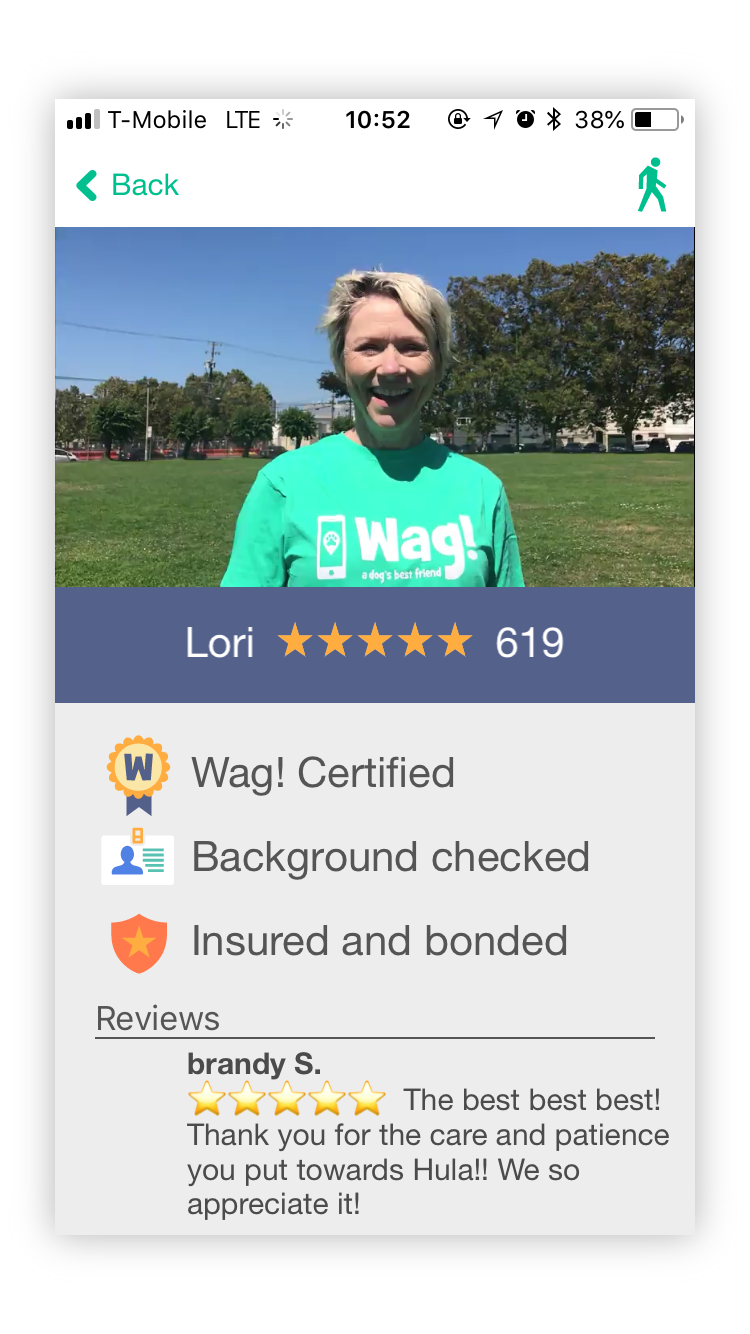Tap the orange insured shield icon
This screenshot has height=1334, width=750.
(x=139, y=942)
